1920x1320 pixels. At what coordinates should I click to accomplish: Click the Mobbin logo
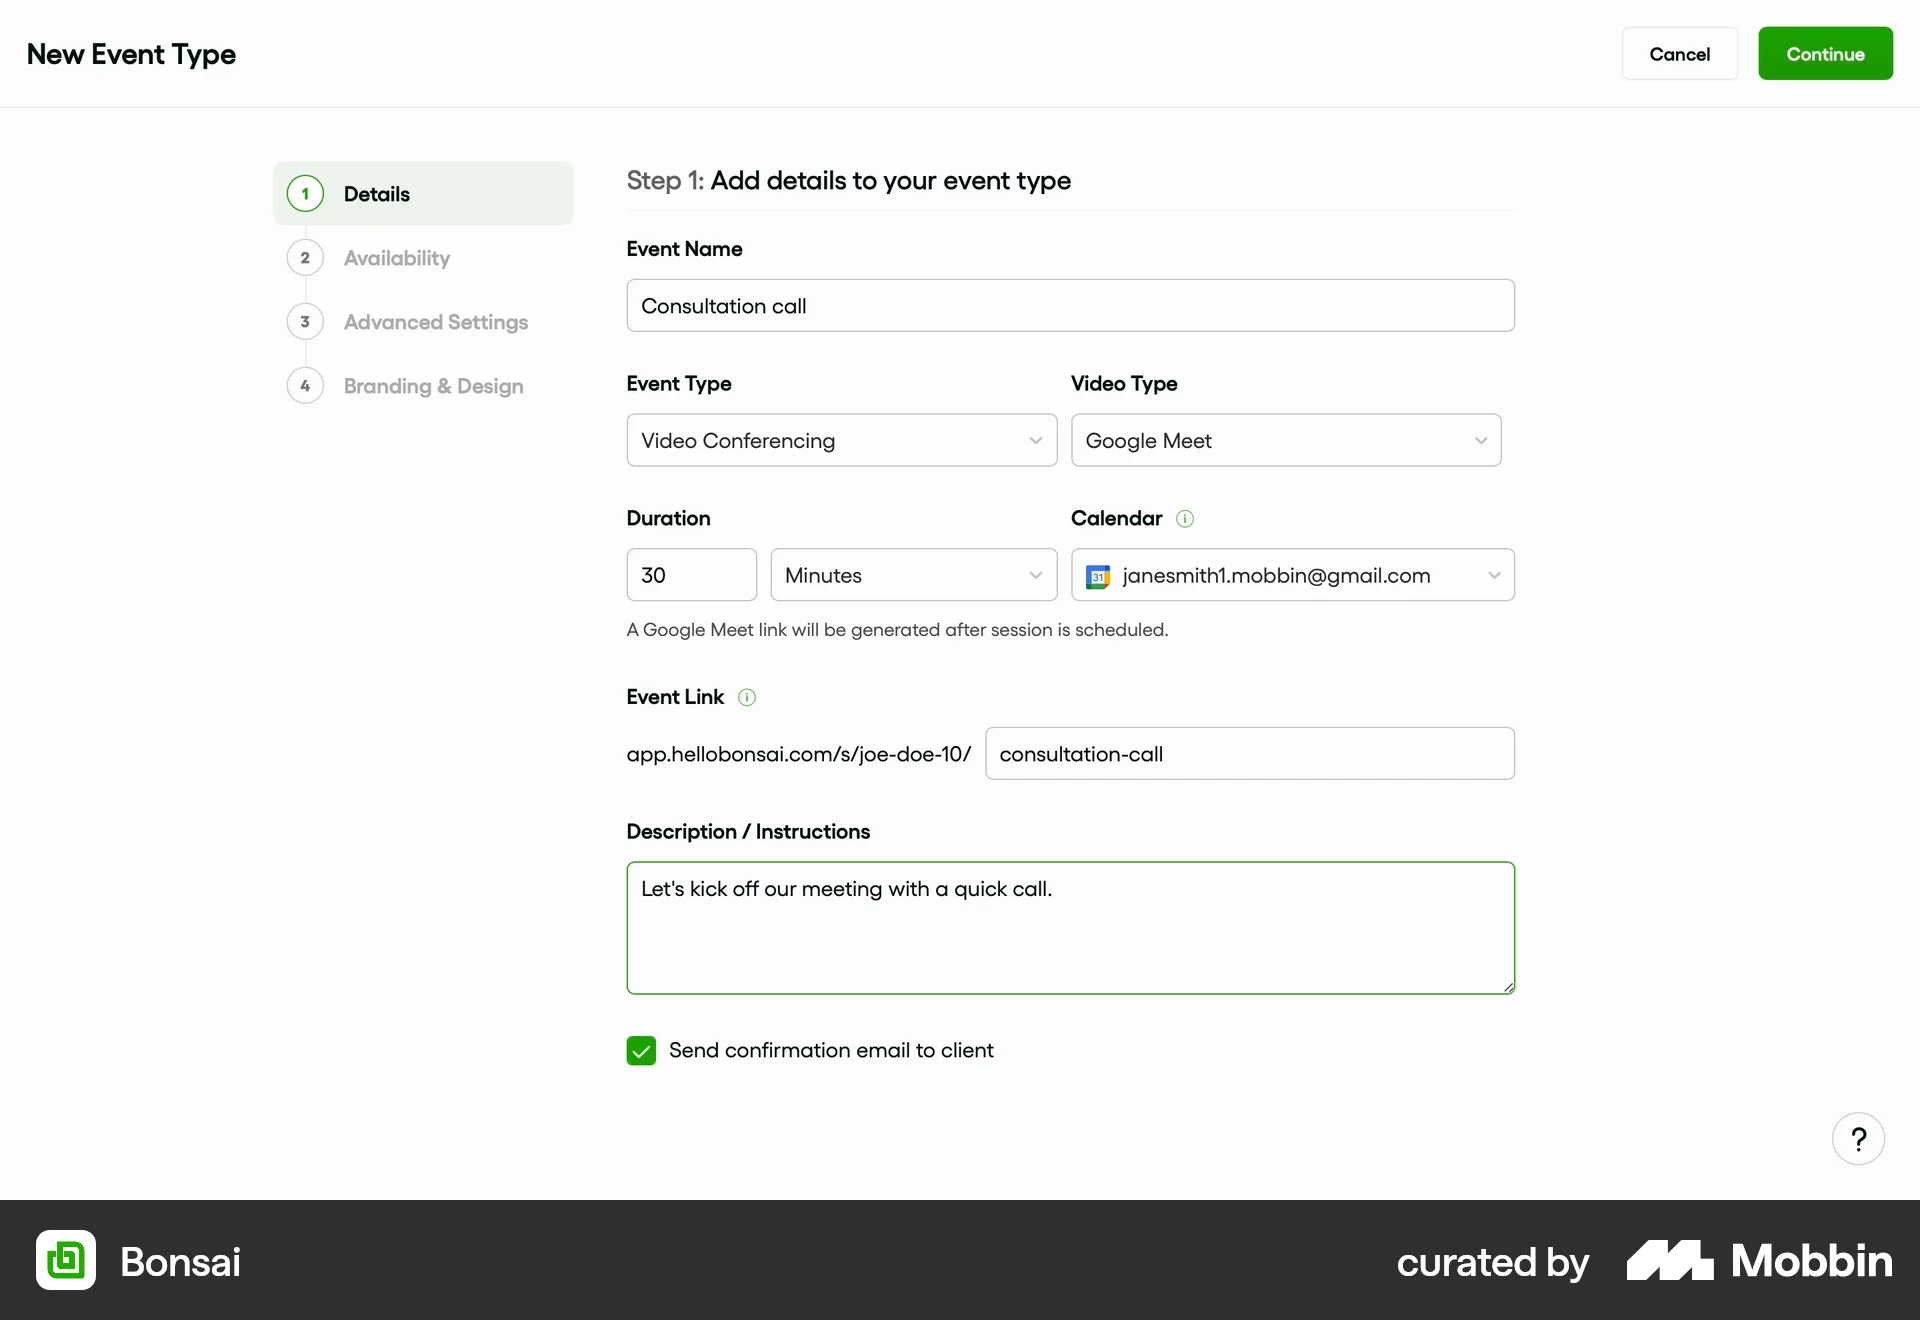tap(1758, 1261)
